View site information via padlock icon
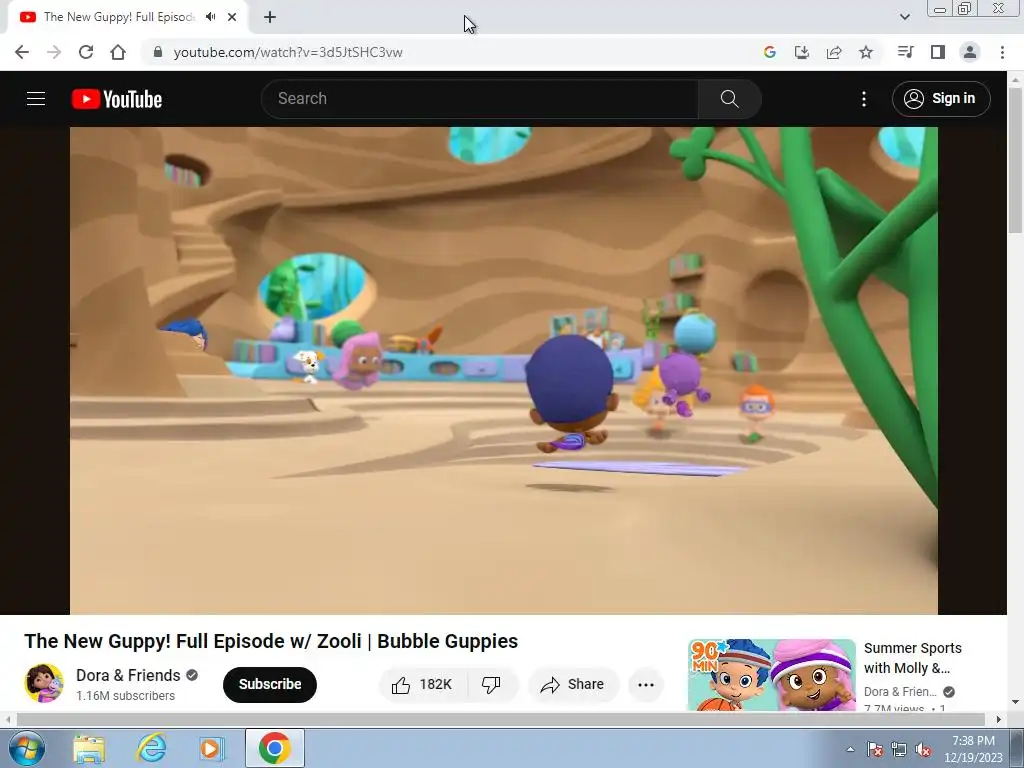The width and height of the screenshot is (1024, 768). pyautogui.click(x=157, y=52)
